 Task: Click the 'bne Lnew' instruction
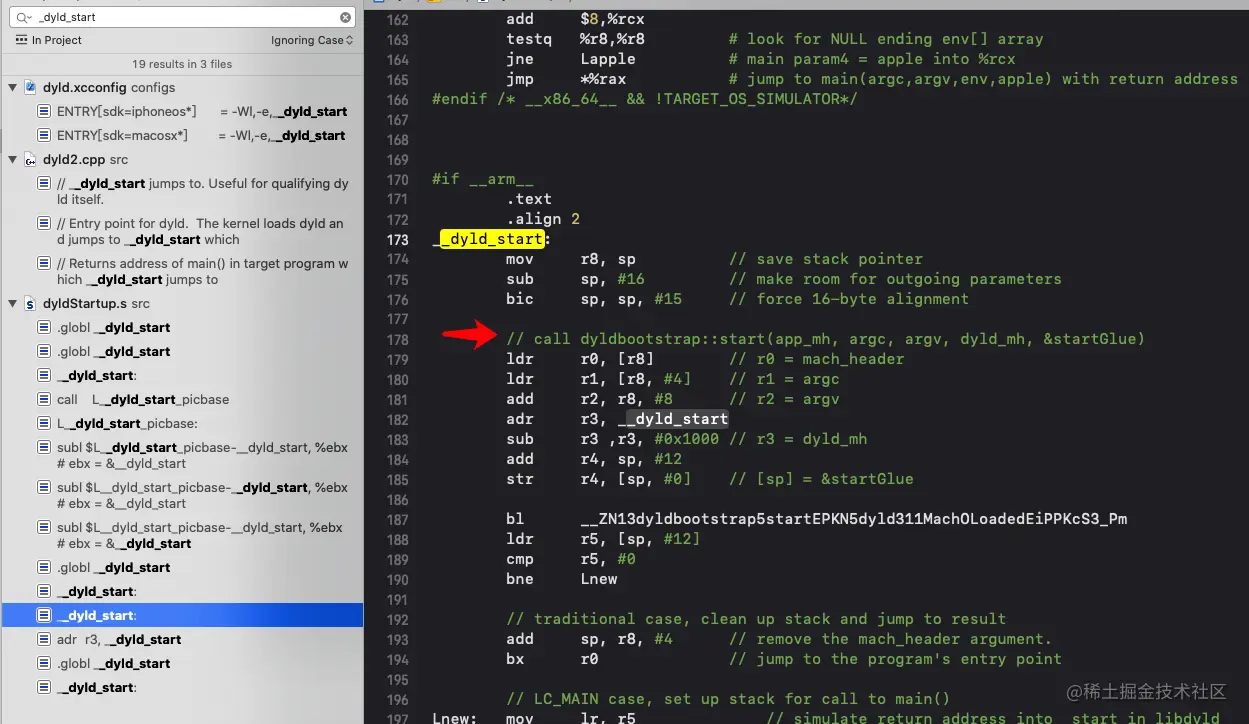point(561,579)
